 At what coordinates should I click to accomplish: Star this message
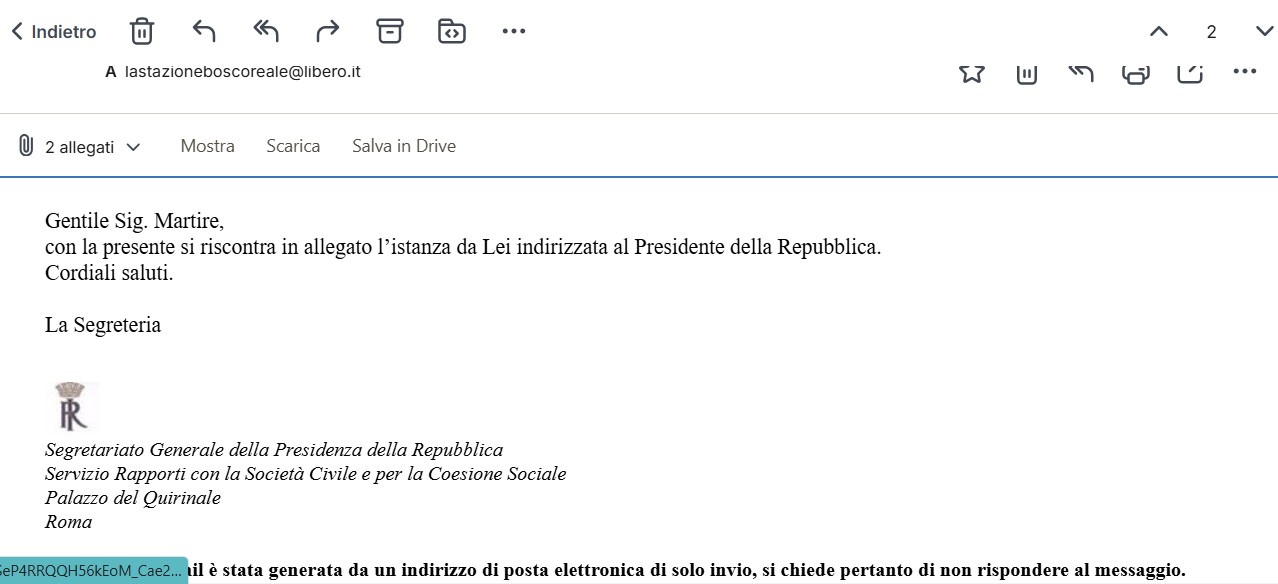pyautogui.click(x=972, y=72)
